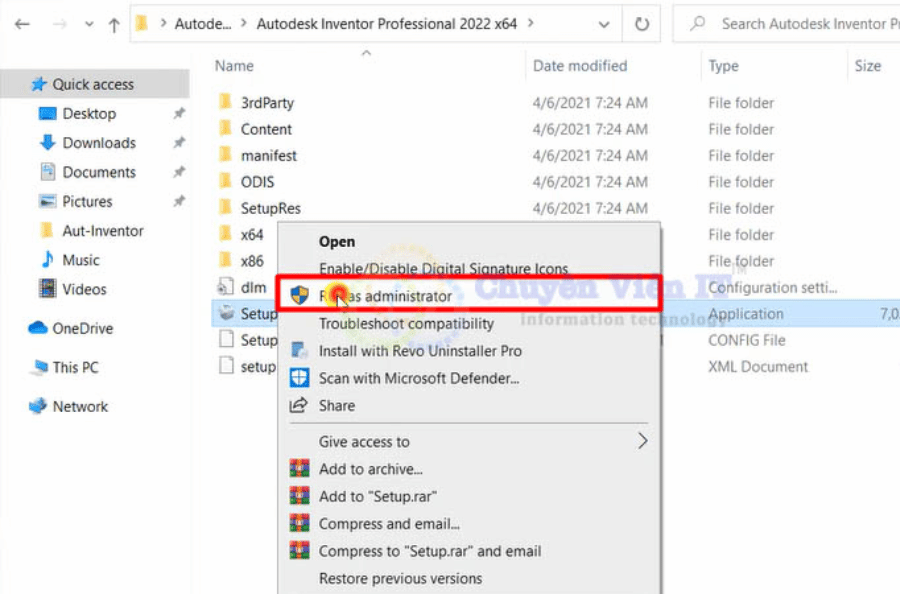This screenshot has width=900, height=600.
Task: Click the Back navigation arrow
Action: click(22, 24)
